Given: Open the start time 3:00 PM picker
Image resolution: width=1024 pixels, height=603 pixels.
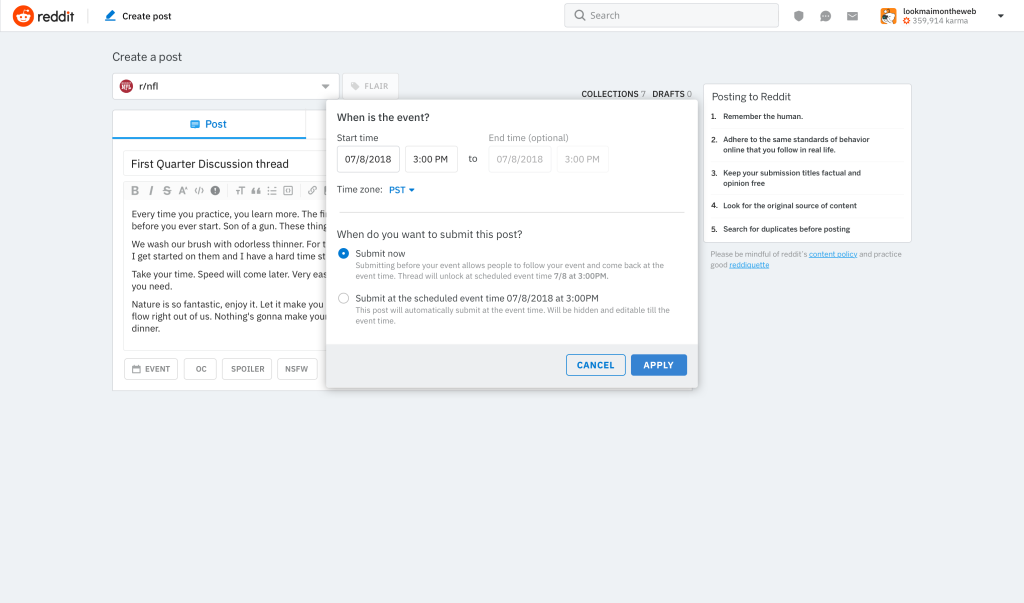Looking at the screenshot, I should point(431,159).
